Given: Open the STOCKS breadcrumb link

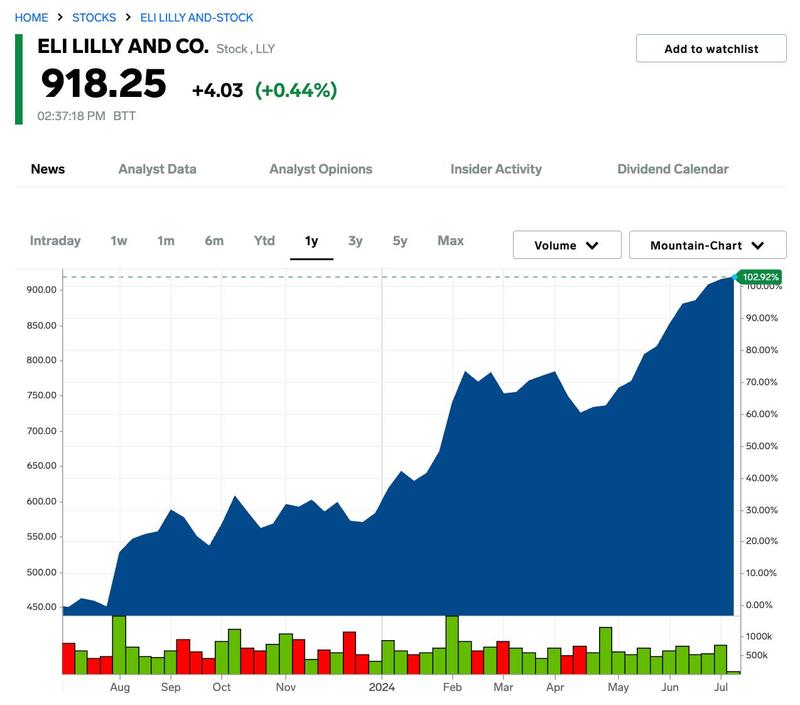Looking at the screenshot, I should 94,18.
